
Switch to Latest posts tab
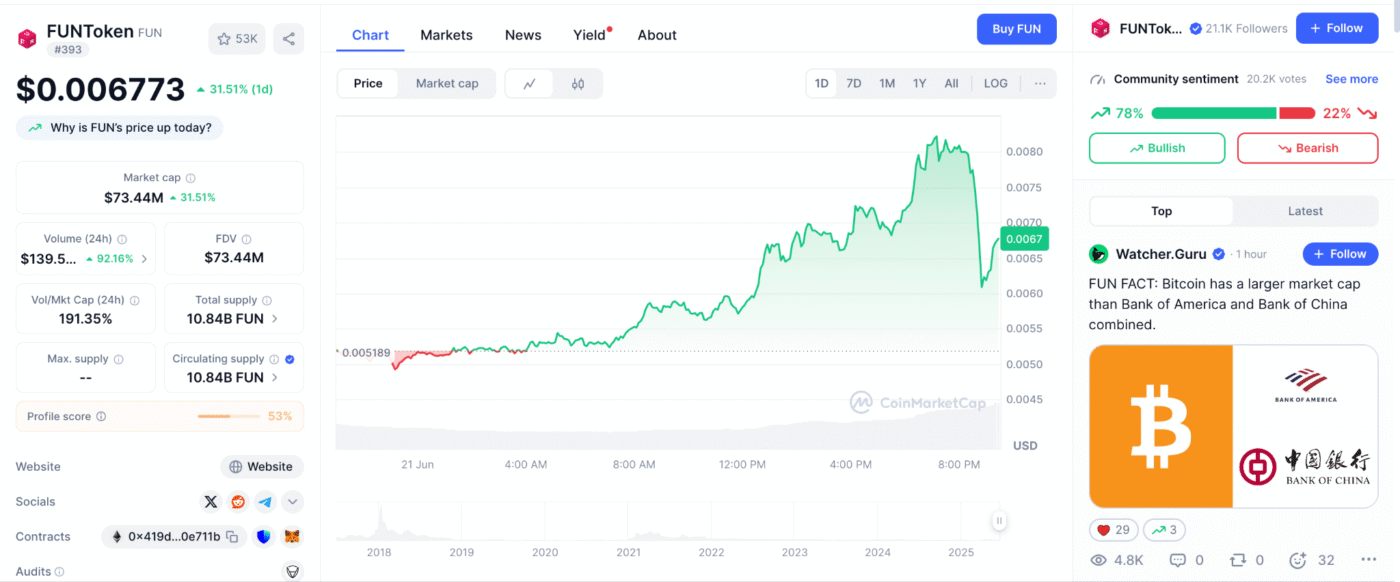(1305, 211)
